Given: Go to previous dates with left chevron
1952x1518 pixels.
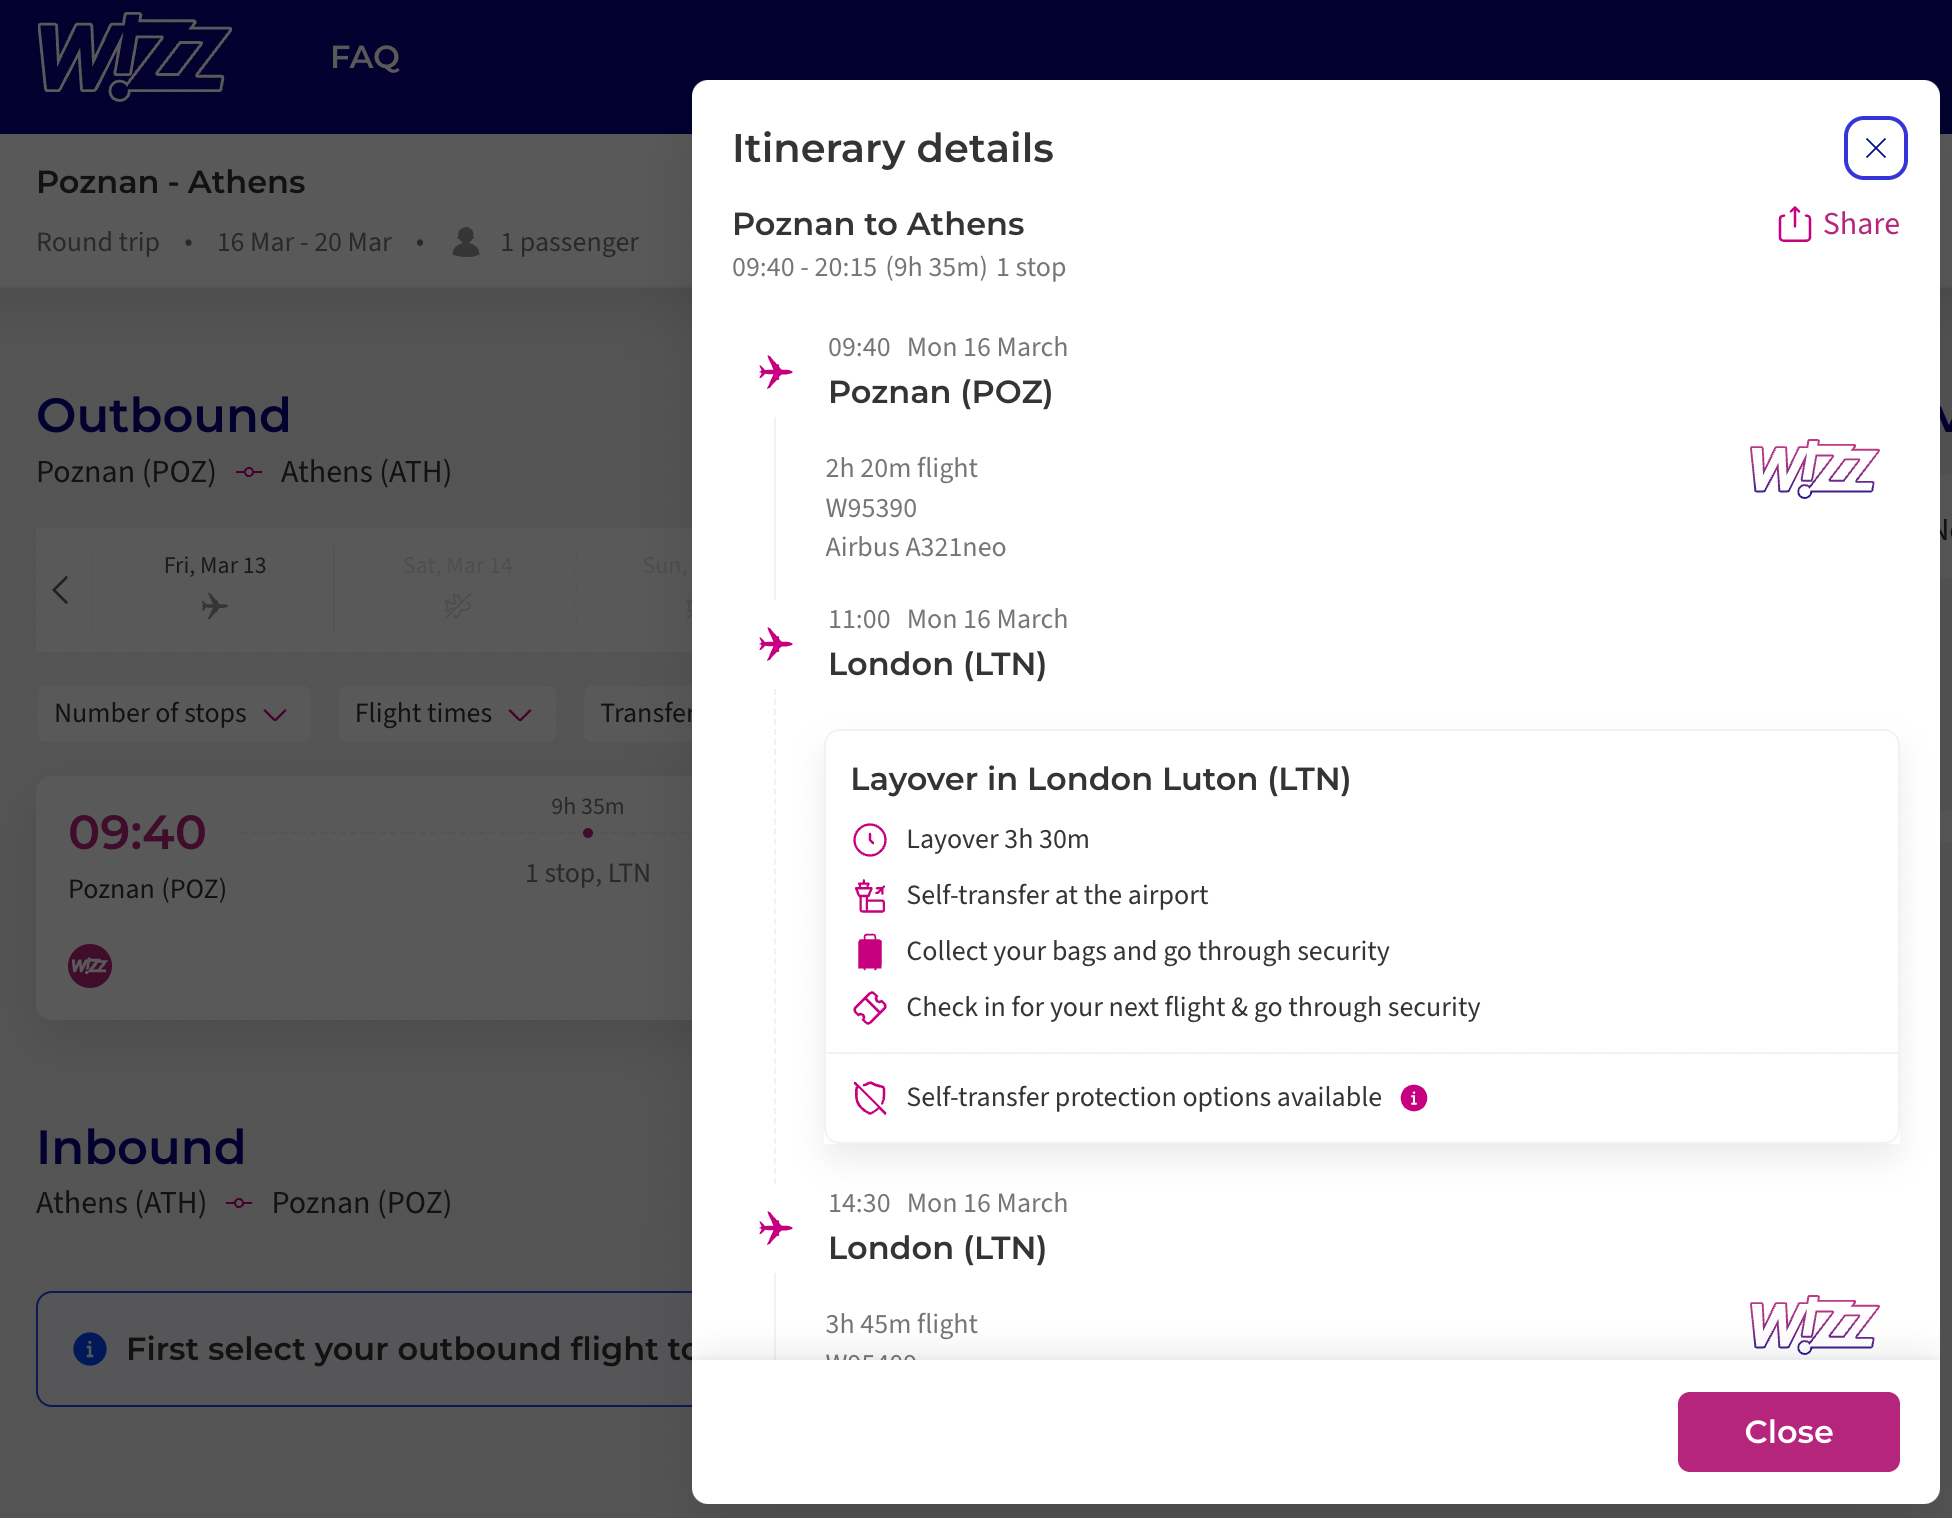Looking at the screenshot, I should pyautogui.click(x=61, y=590).
